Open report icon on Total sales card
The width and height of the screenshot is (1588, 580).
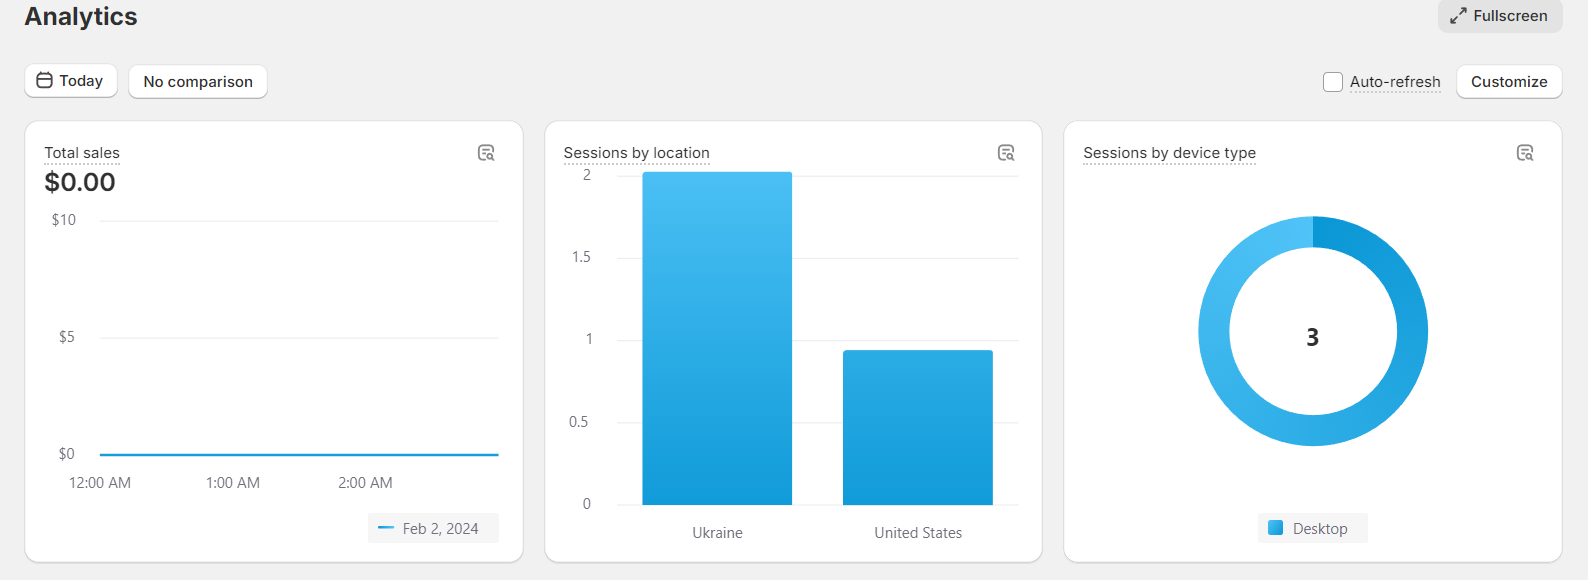click(486, 153)
